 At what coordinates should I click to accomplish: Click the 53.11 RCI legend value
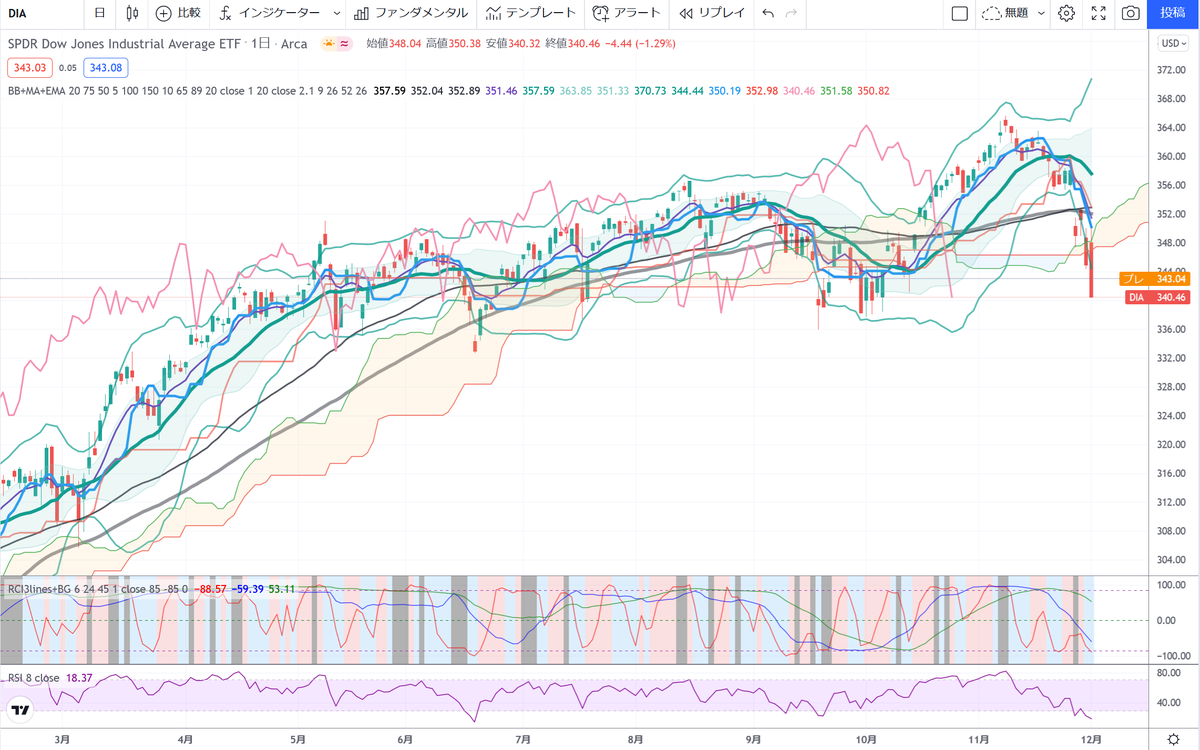pos(282,588)
